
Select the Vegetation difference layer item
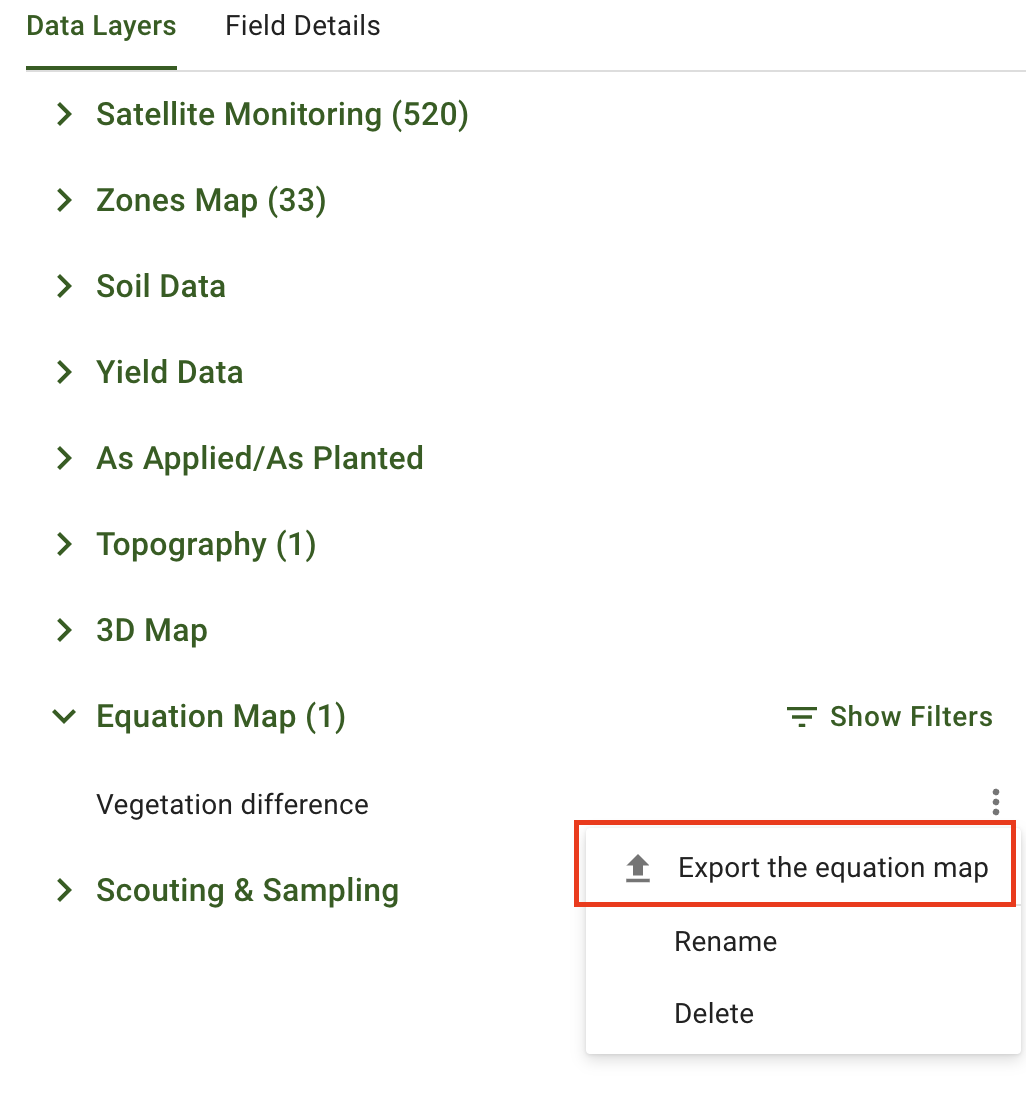(233, 805)
